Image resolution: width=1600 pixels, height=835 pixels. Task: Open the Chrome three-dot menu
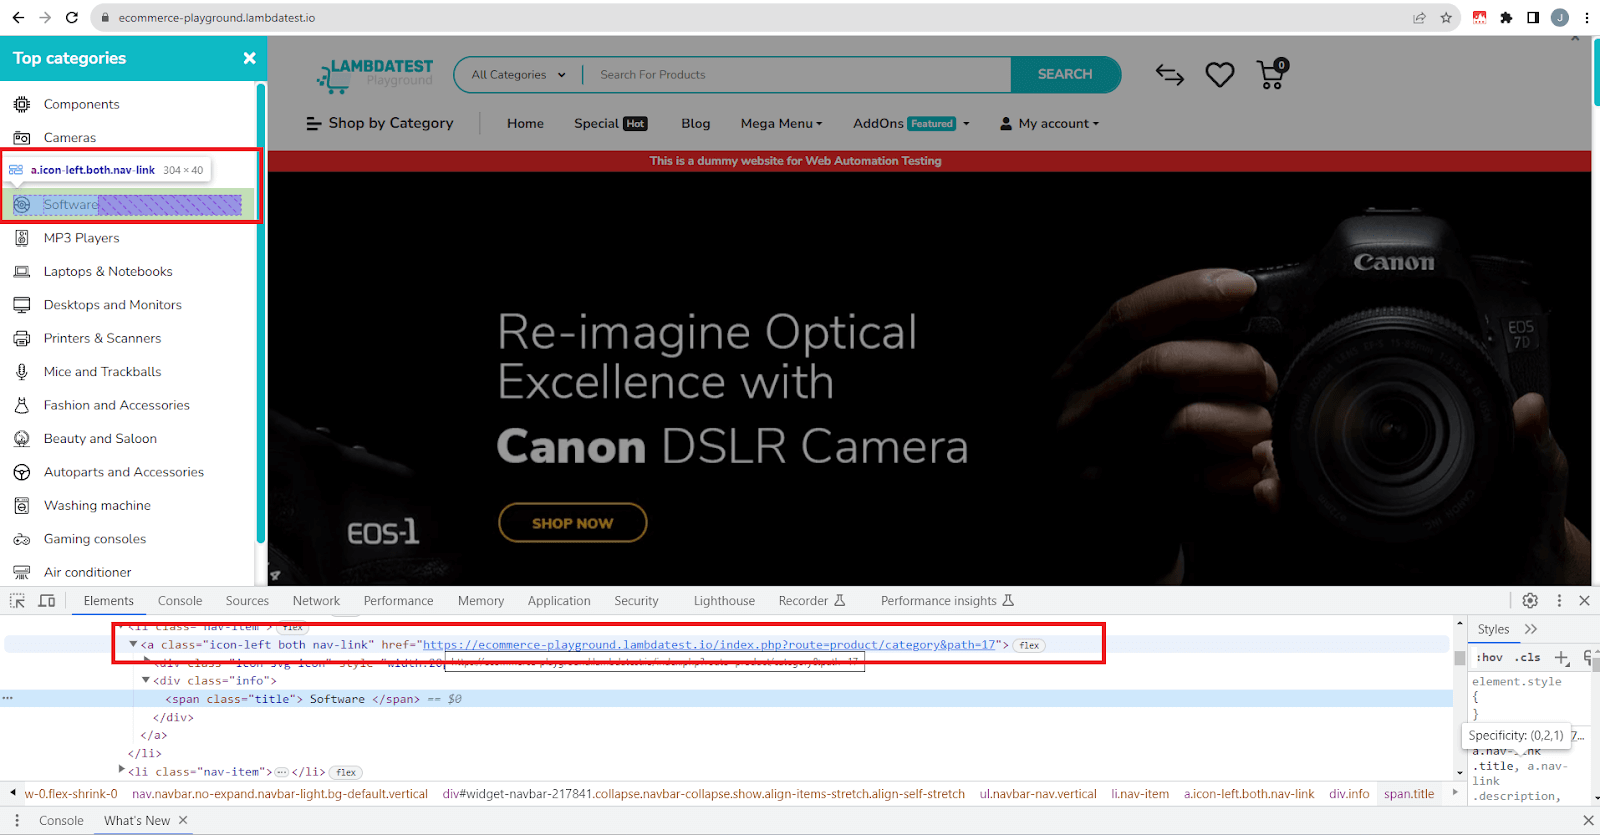[x=1587, y=18]
